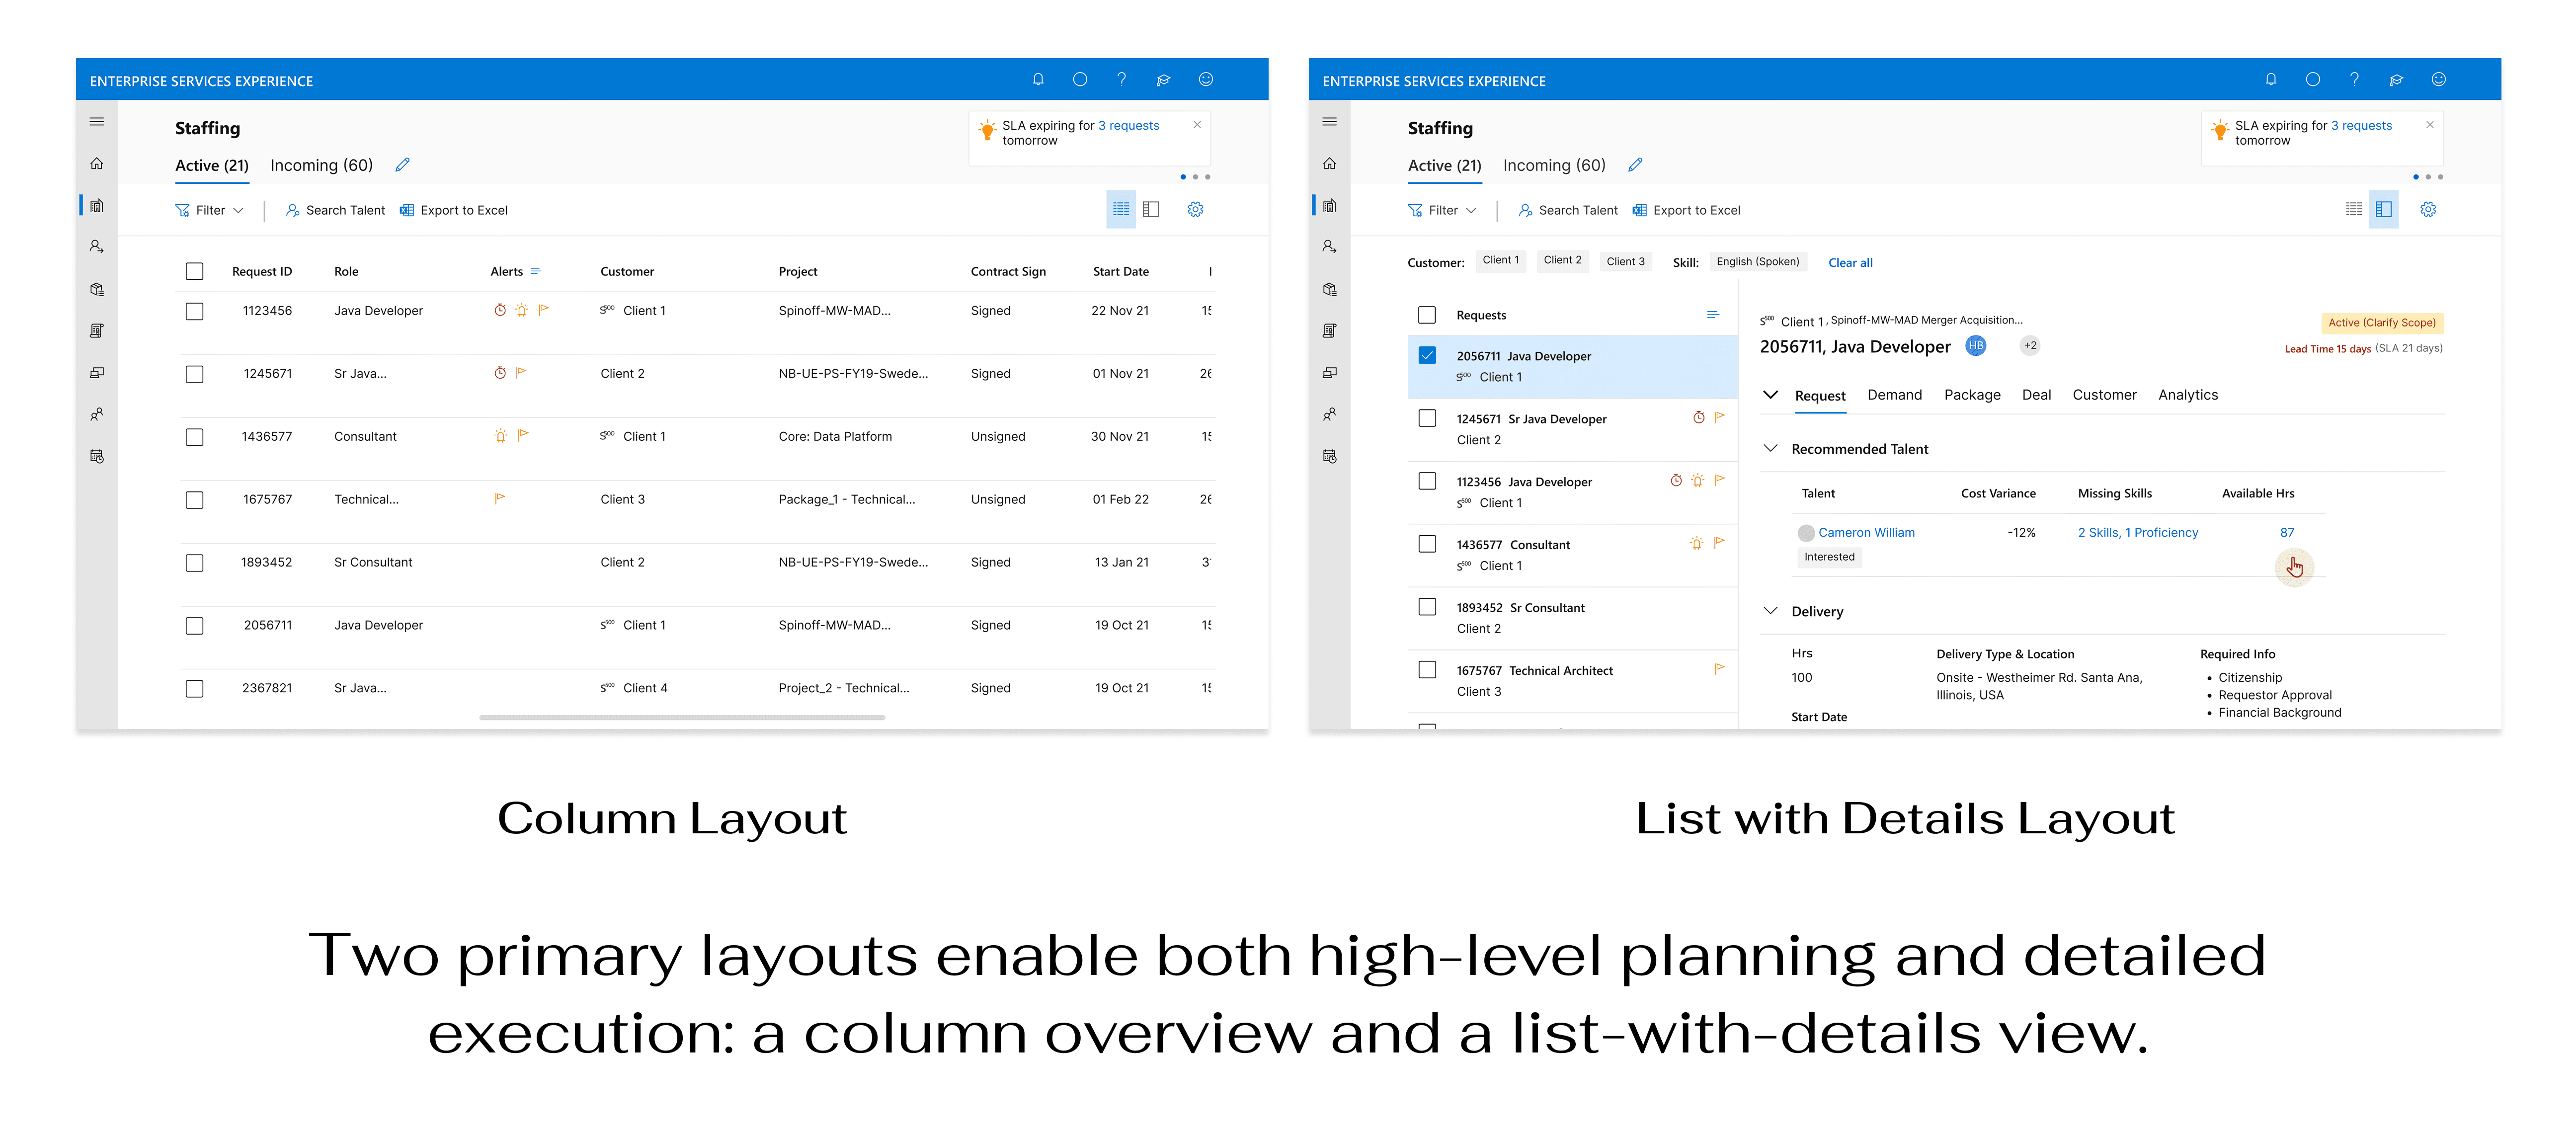Open the Filter dropdown in Column Layout

[210, 210]
